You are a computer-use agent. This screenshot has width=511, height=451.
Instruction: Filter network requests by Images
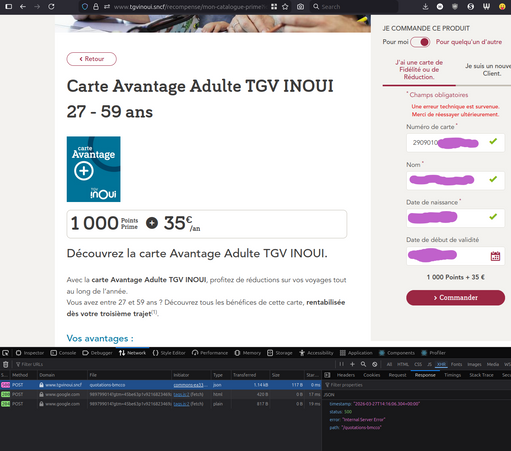point(474,364)
